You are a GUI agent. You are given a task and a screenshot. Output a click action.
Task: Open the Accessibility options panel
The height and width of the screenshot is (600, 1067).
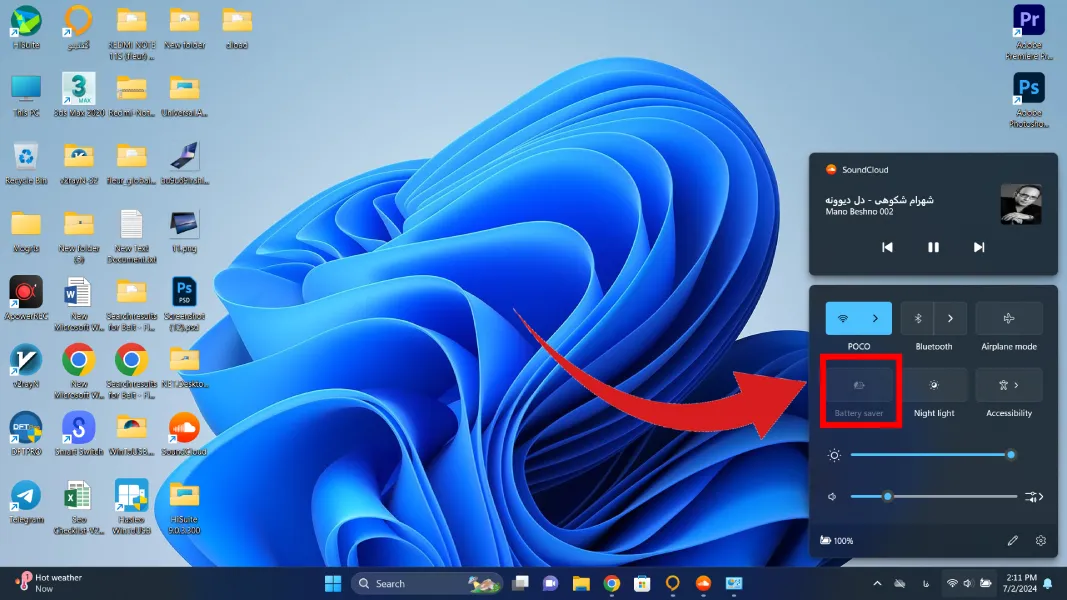click(x=1008, y=385)
